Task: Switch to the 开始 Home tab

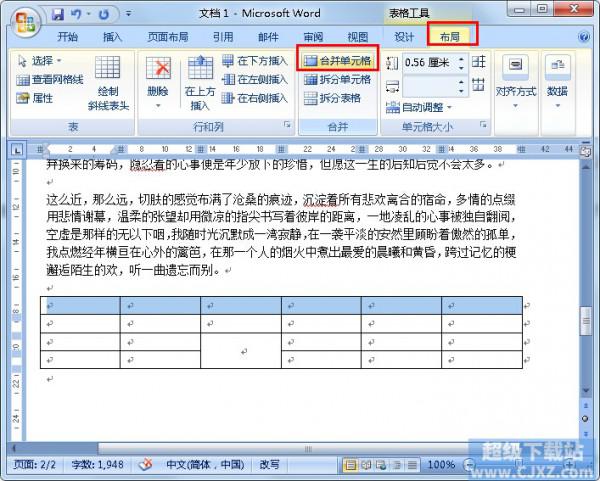Action: pos(68,37)
